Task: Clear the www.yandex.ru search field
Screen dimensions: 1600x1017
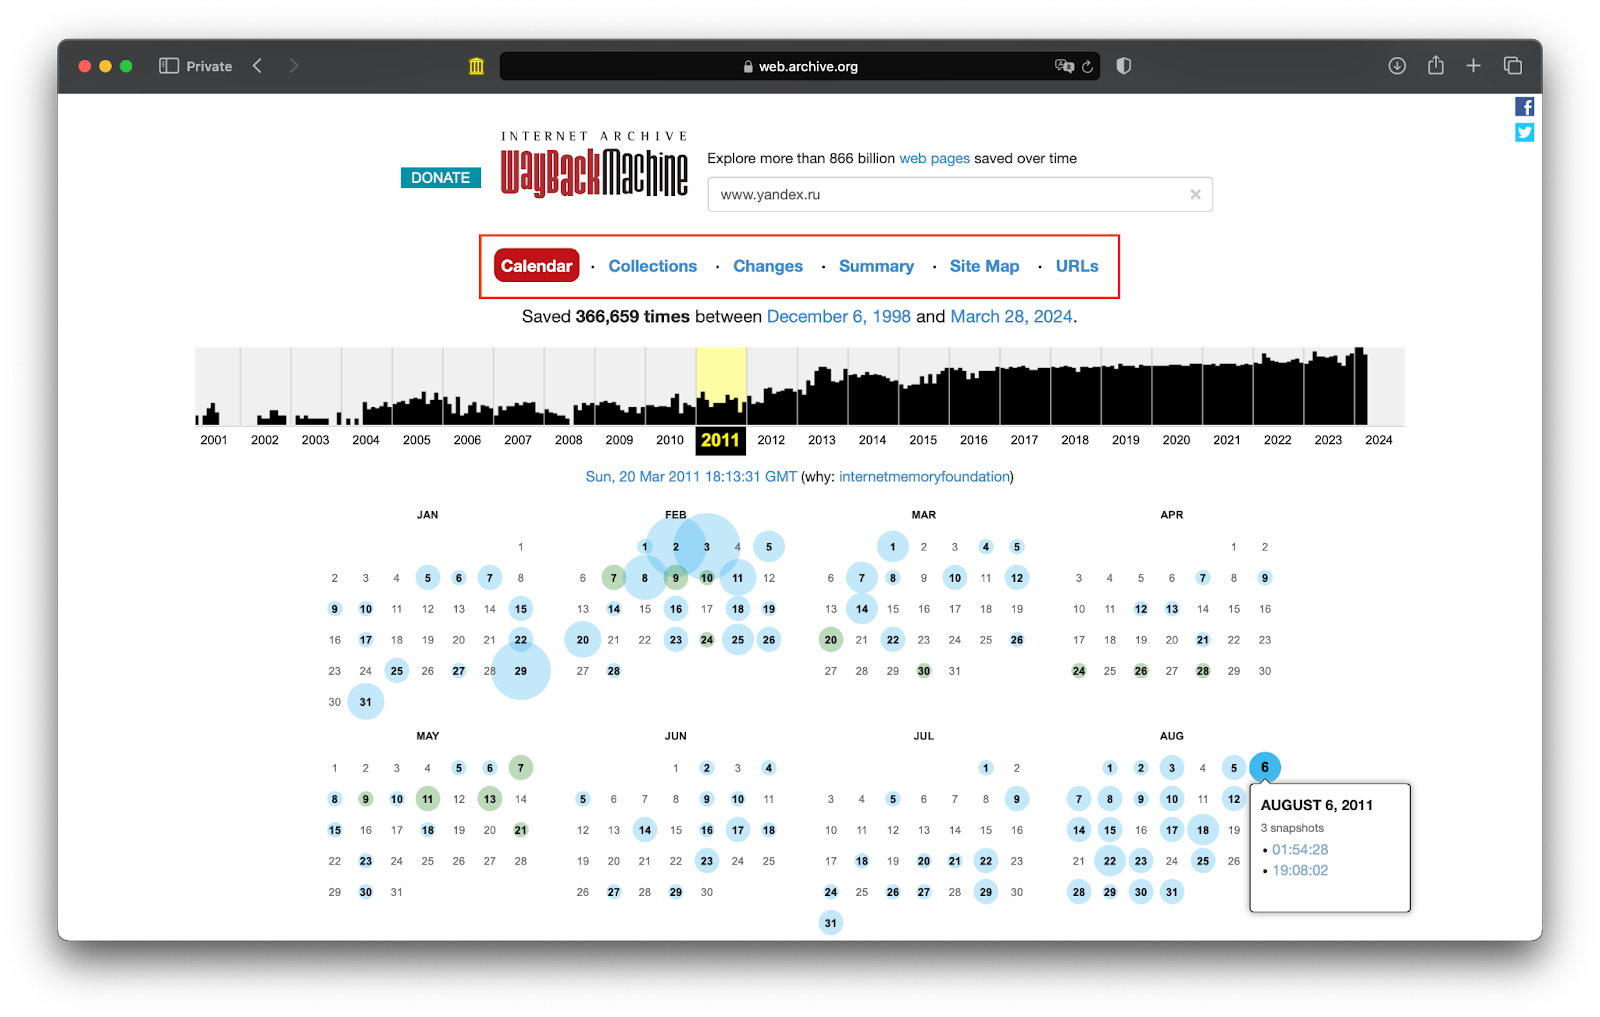Action: (1195, 194)
